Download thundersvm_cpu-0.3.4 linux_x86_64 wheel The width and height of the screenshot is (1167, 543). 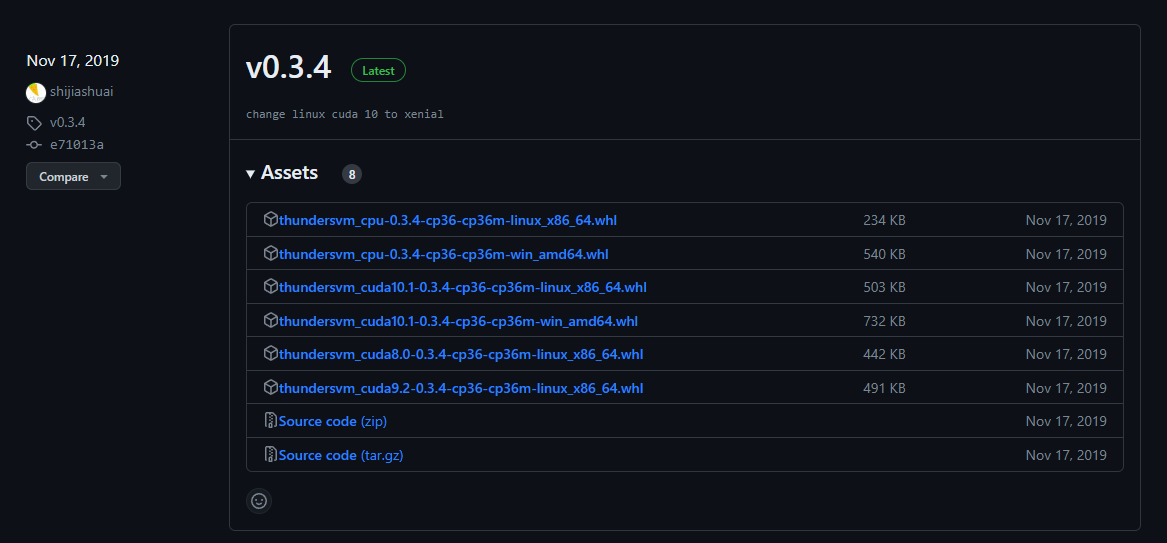point(447,220)
